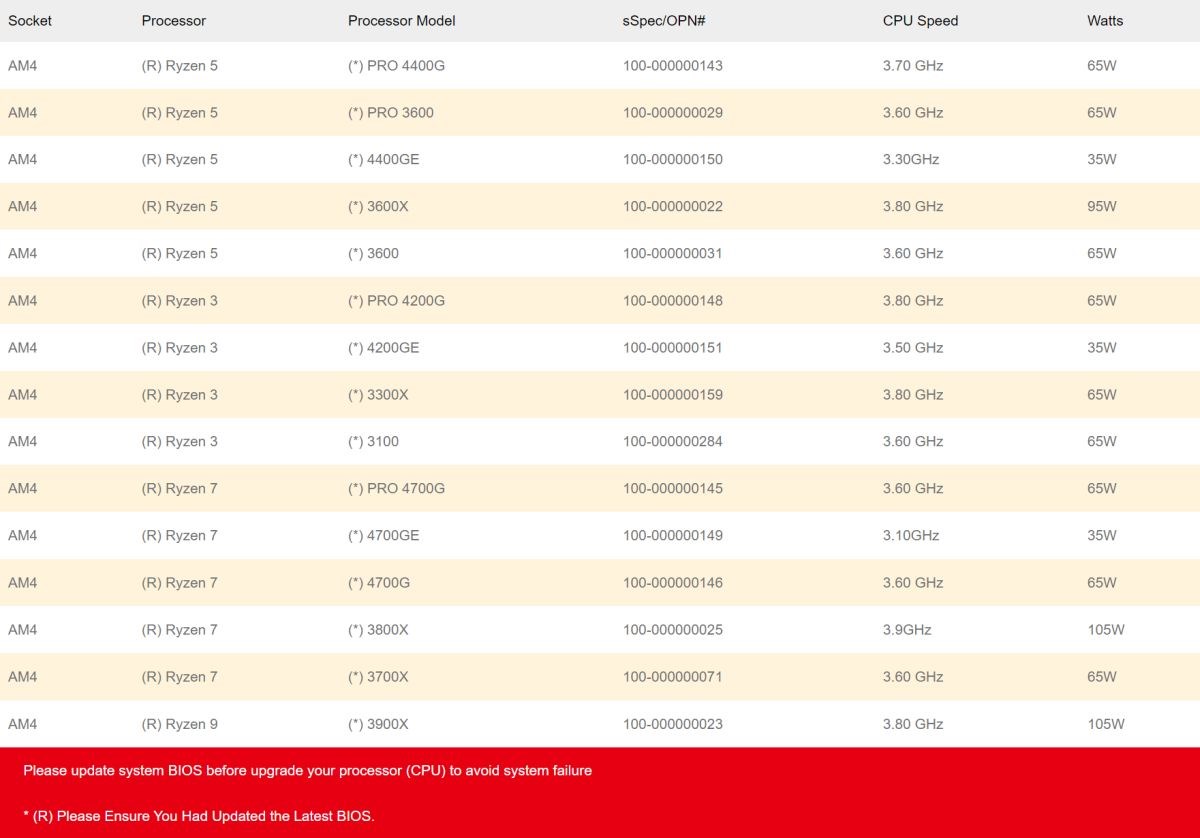Select the (*) PRO 4200G model cell
The image size is (1200, 838).
396,301
